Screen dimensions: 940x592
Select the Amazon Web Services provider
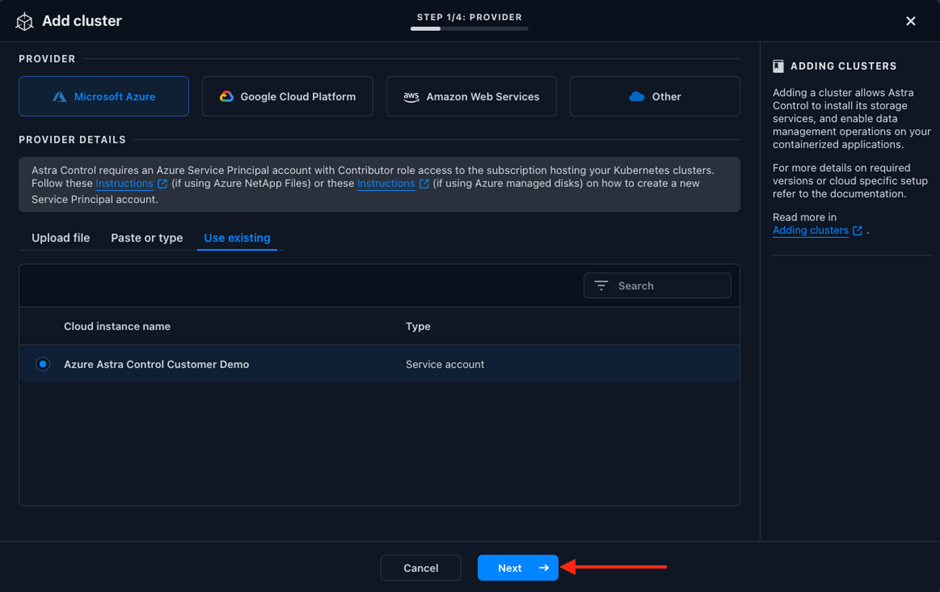pos(471,96)
